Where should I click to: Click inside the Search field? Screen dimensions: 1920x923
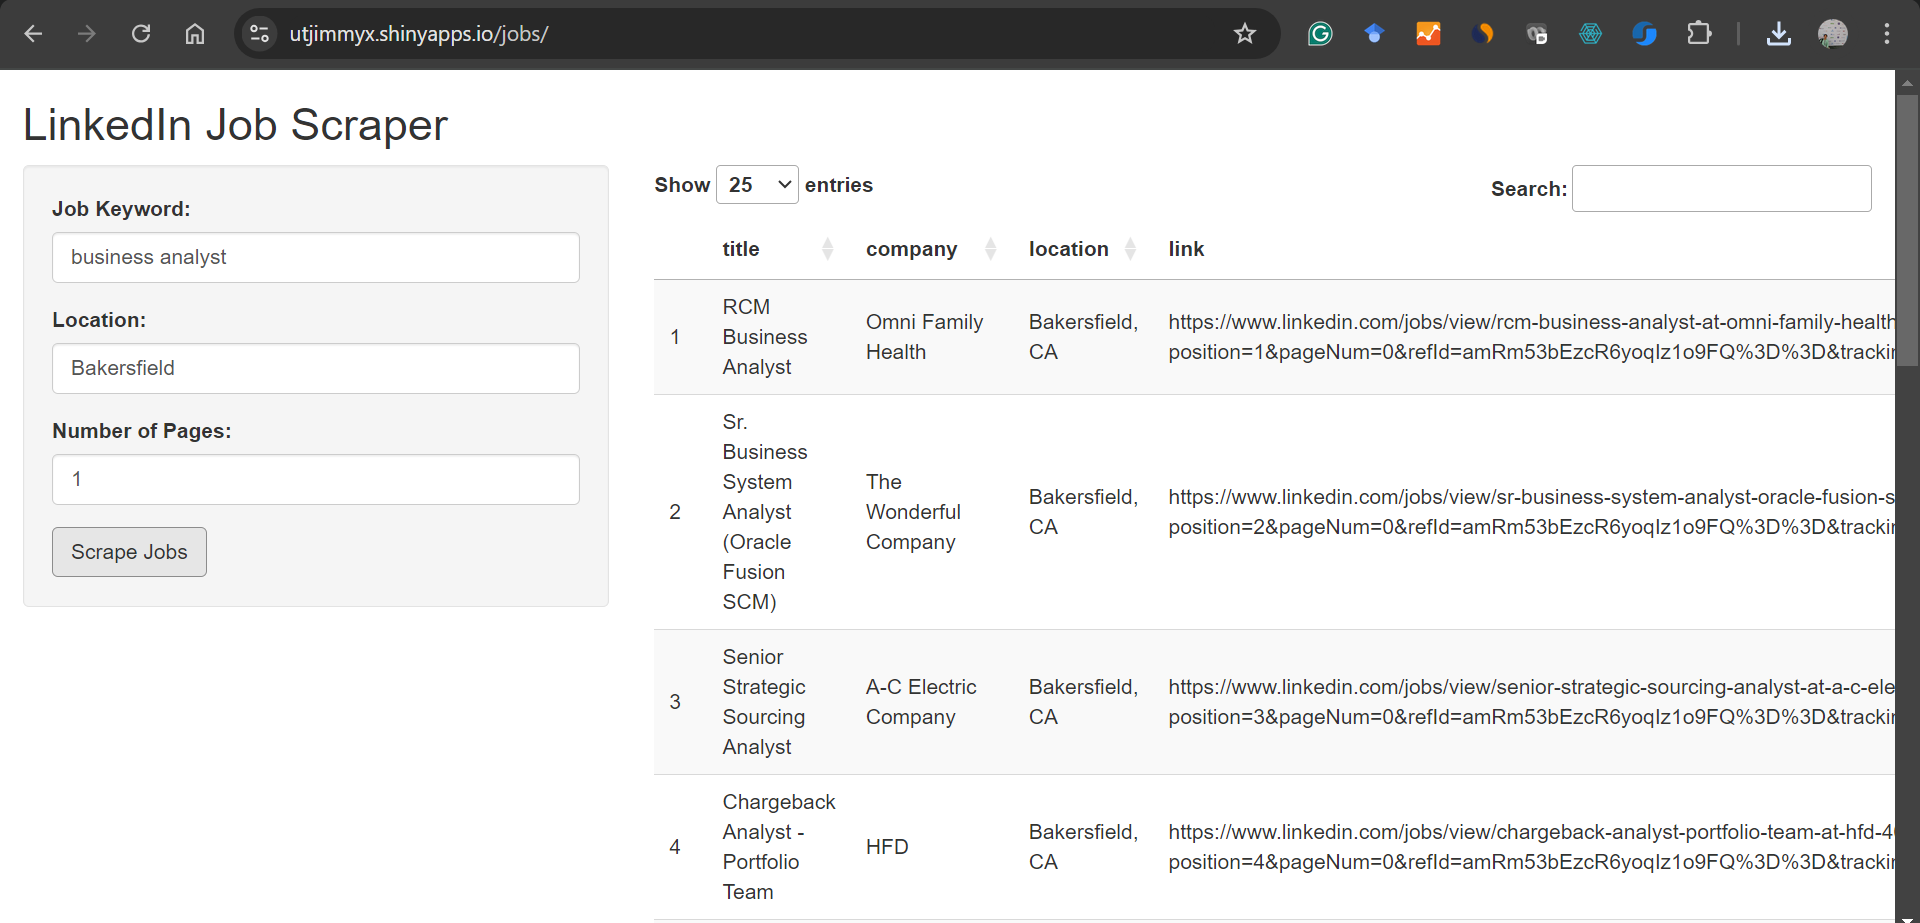click(x=1720, y=188)
